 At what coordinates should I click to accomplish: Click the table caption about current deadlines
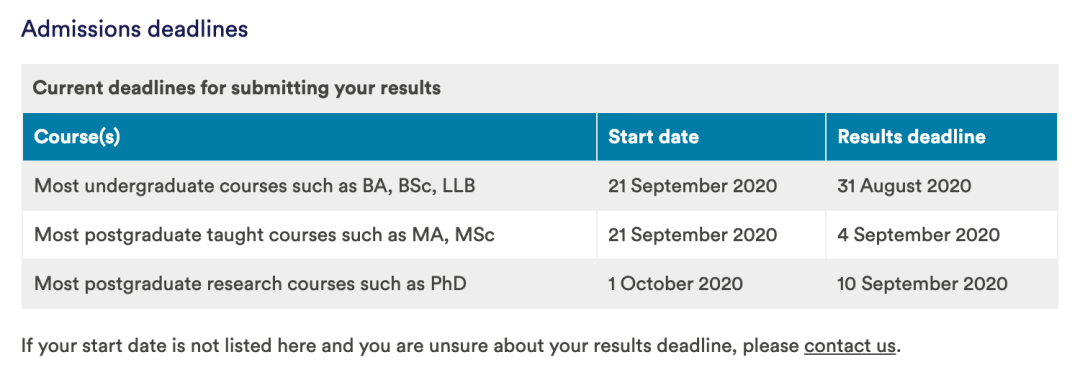coord(237,88)
